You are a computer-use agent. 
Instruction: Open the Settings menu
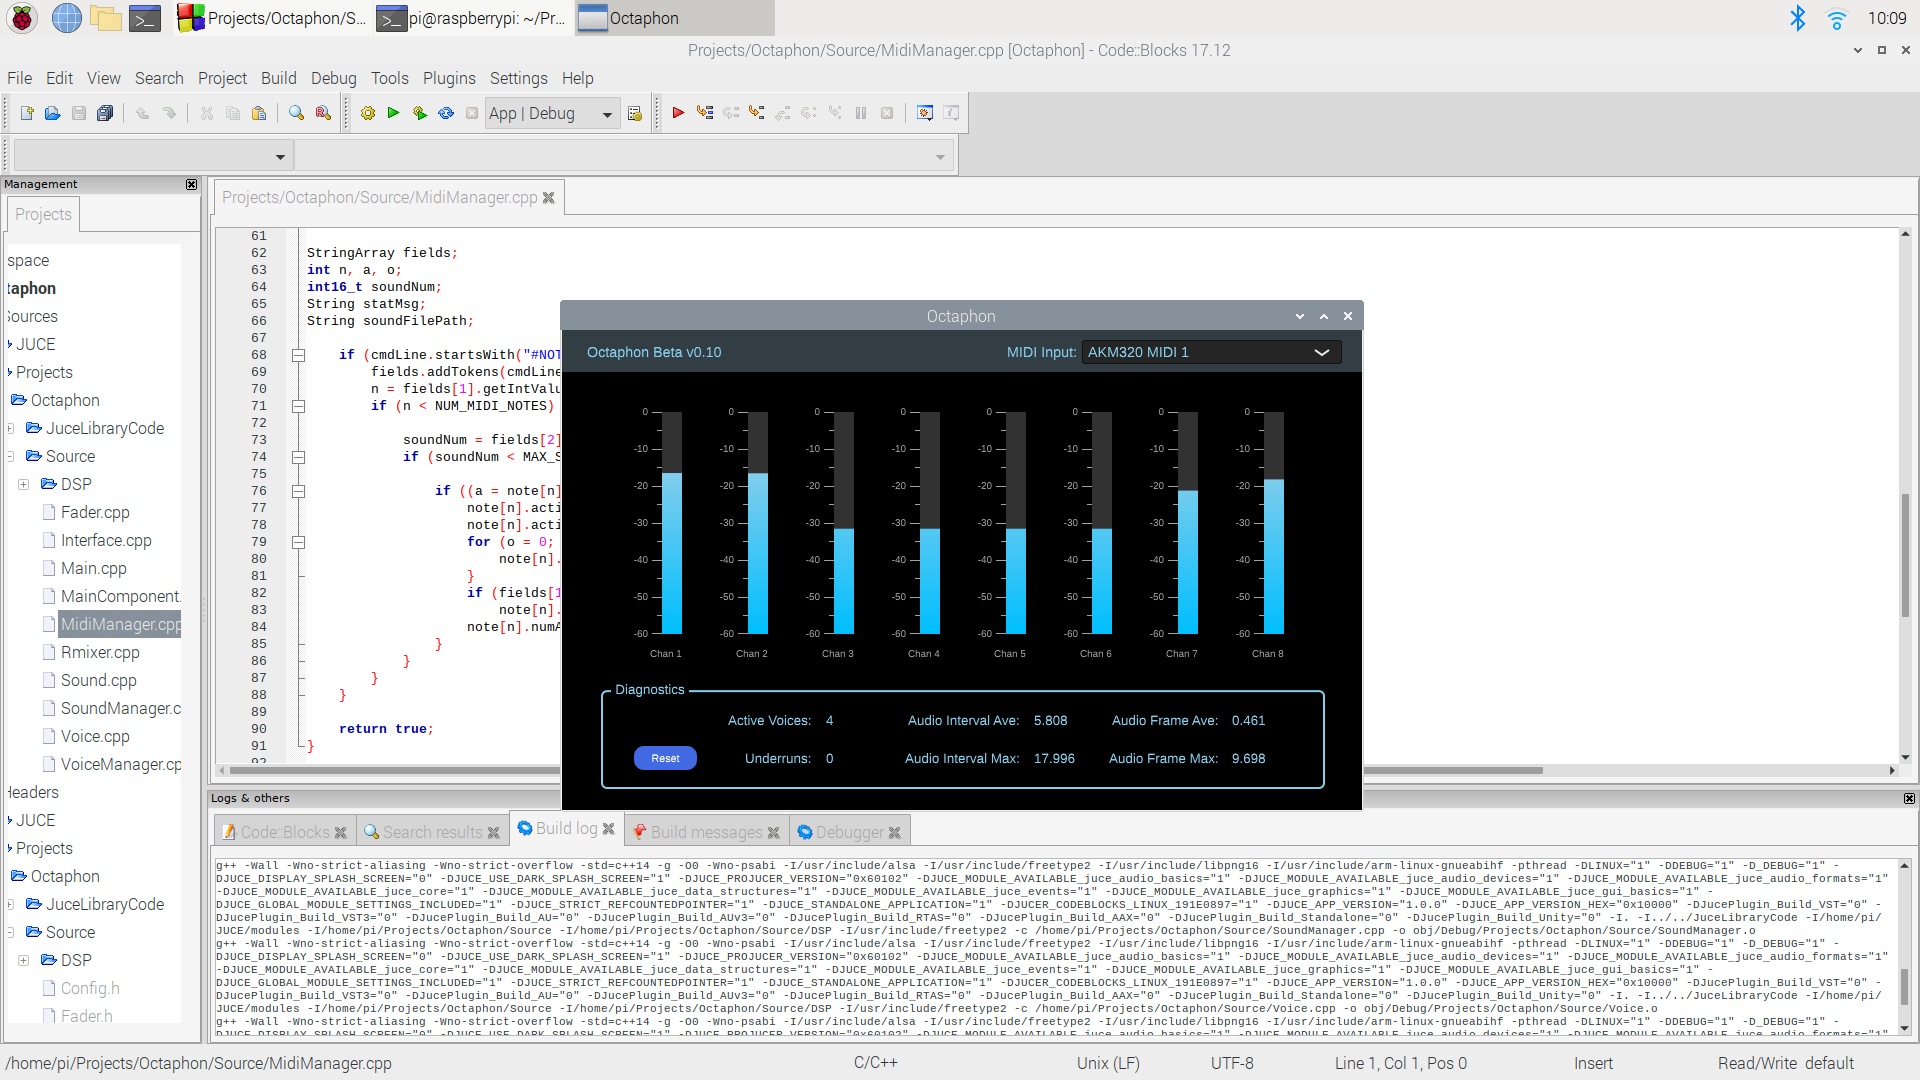(x=518, y=78)
